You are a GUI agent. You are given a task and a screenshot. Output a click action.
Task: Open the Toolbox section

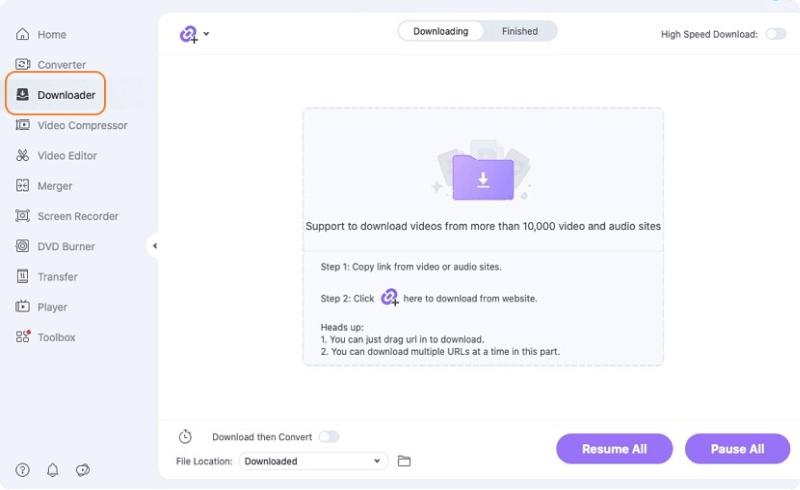pos(56,337)
